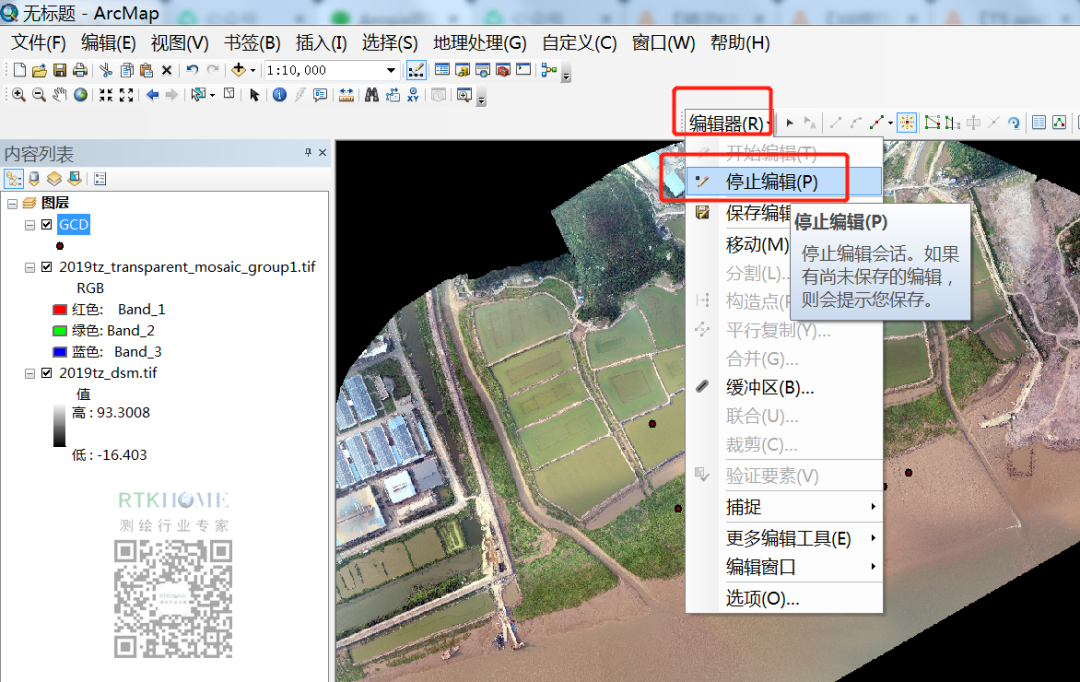Hide the 2019tz_dsm.tif layer checkbox
The width and height of the screenshot is (1080, 682).
pos(47,373)
